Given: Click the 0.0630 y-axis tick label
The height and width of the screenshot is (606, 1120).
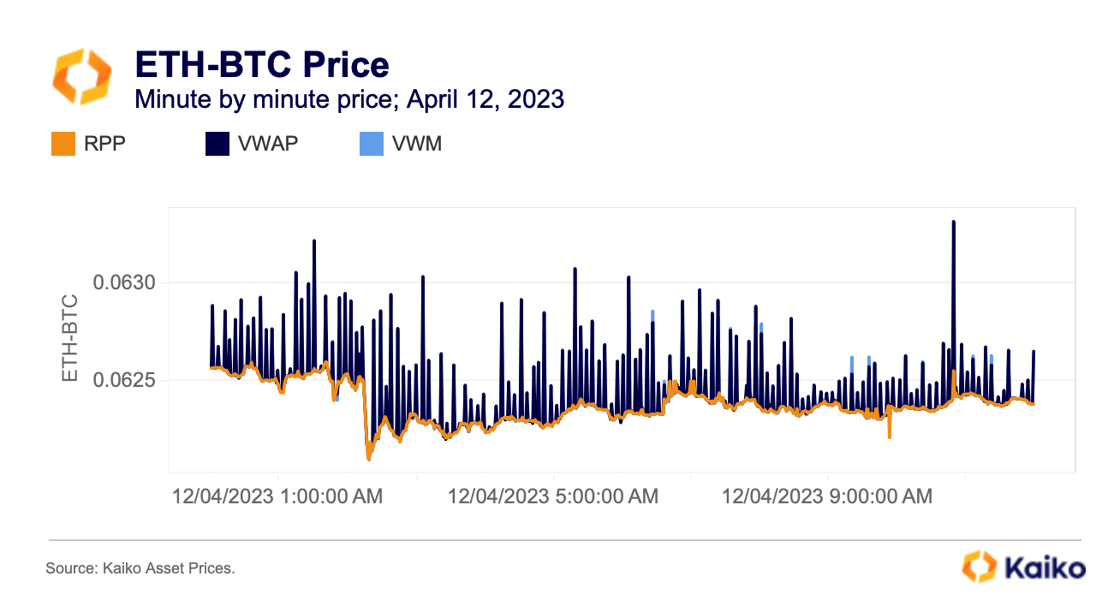Looking at the screenshot, I should [x=125, y=283].
